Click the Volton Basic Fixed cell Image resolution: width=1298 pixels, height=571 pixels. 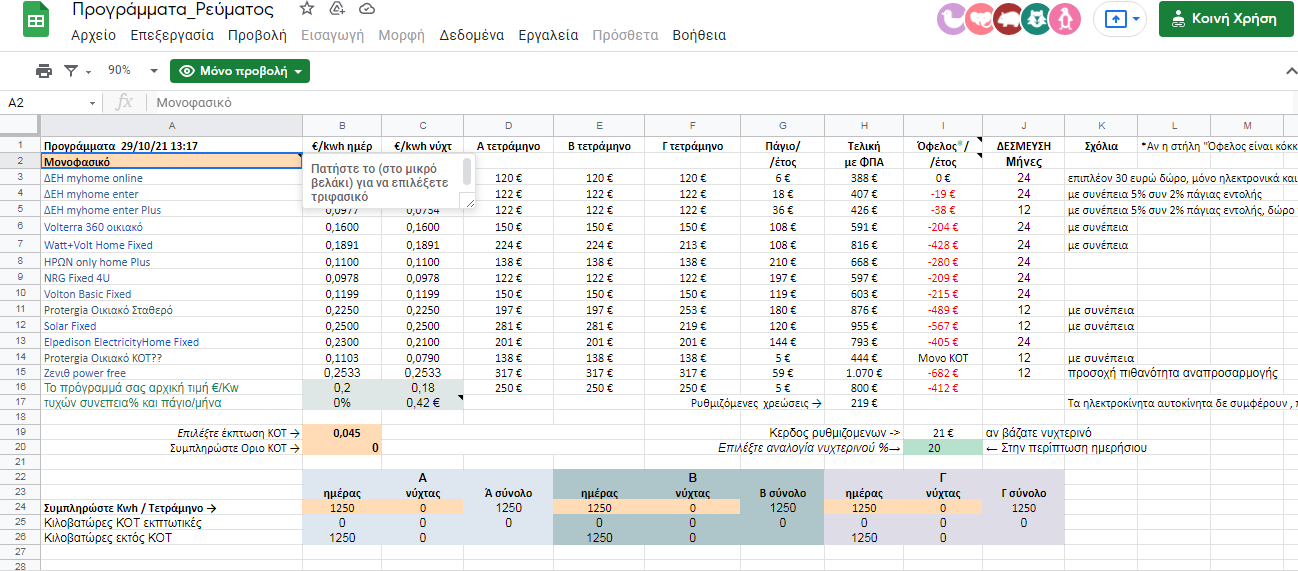tap(171, 294)
